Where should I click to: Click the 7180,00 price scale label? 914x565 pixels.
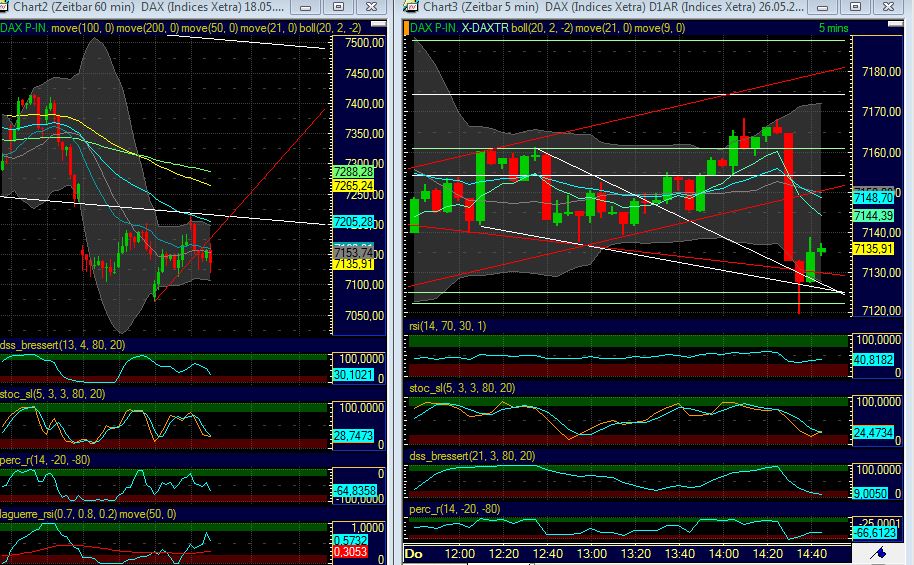pos(881,72)
